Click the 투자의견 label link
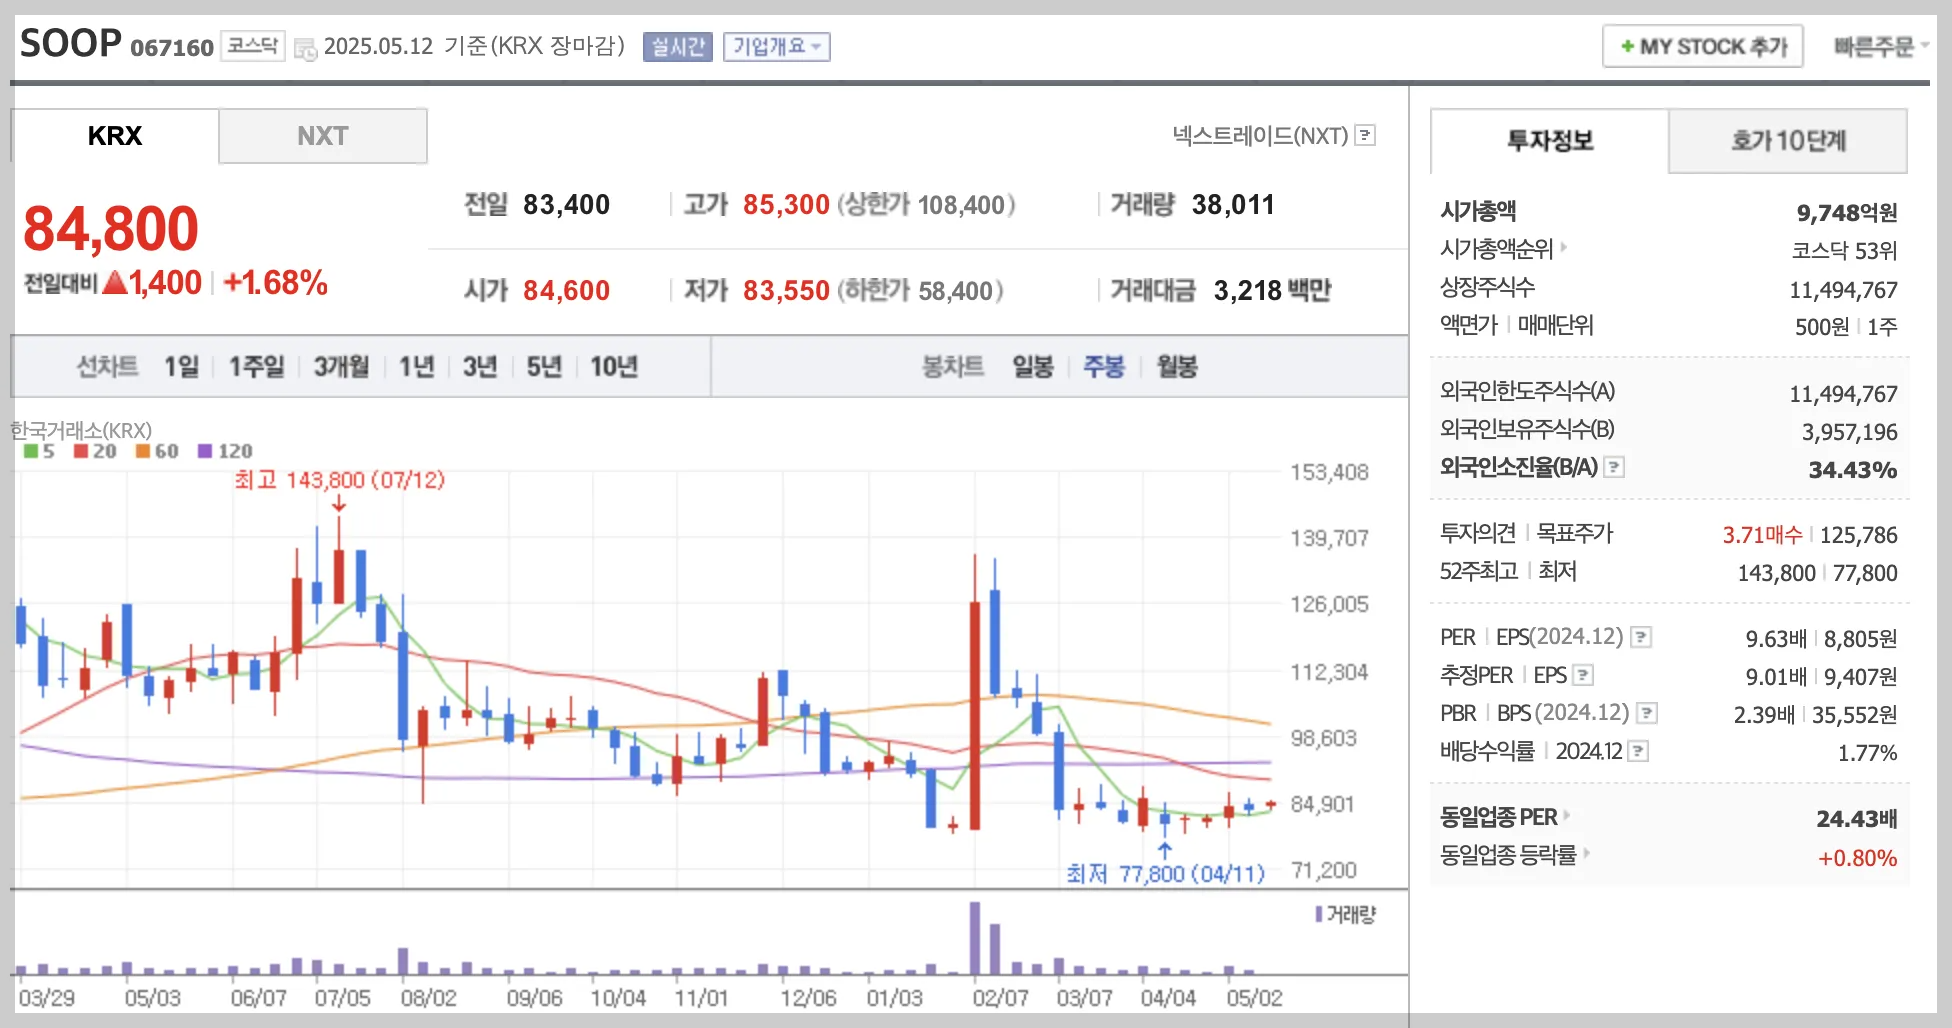This screenshot has width=1952, height=1028. pos(1478,533)
